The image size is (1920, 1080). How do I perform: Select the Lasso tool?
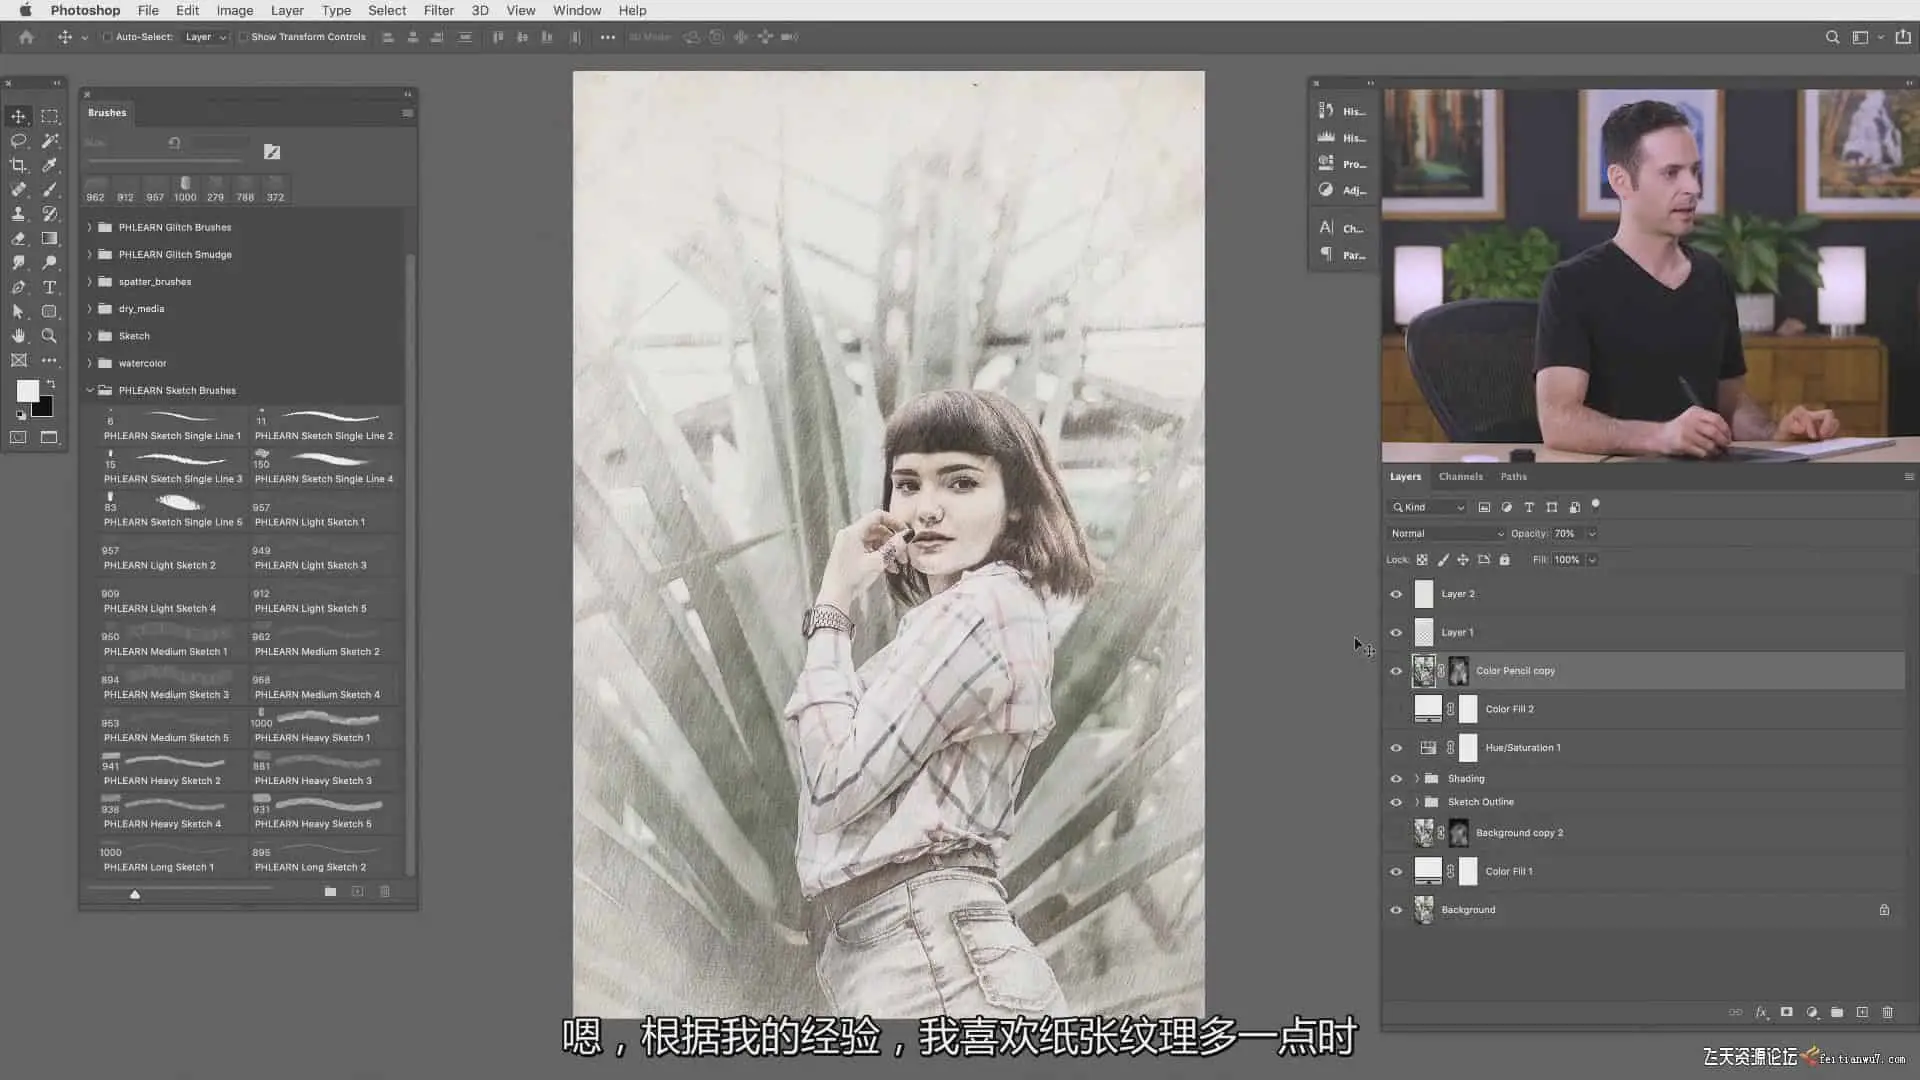[18, 141]
